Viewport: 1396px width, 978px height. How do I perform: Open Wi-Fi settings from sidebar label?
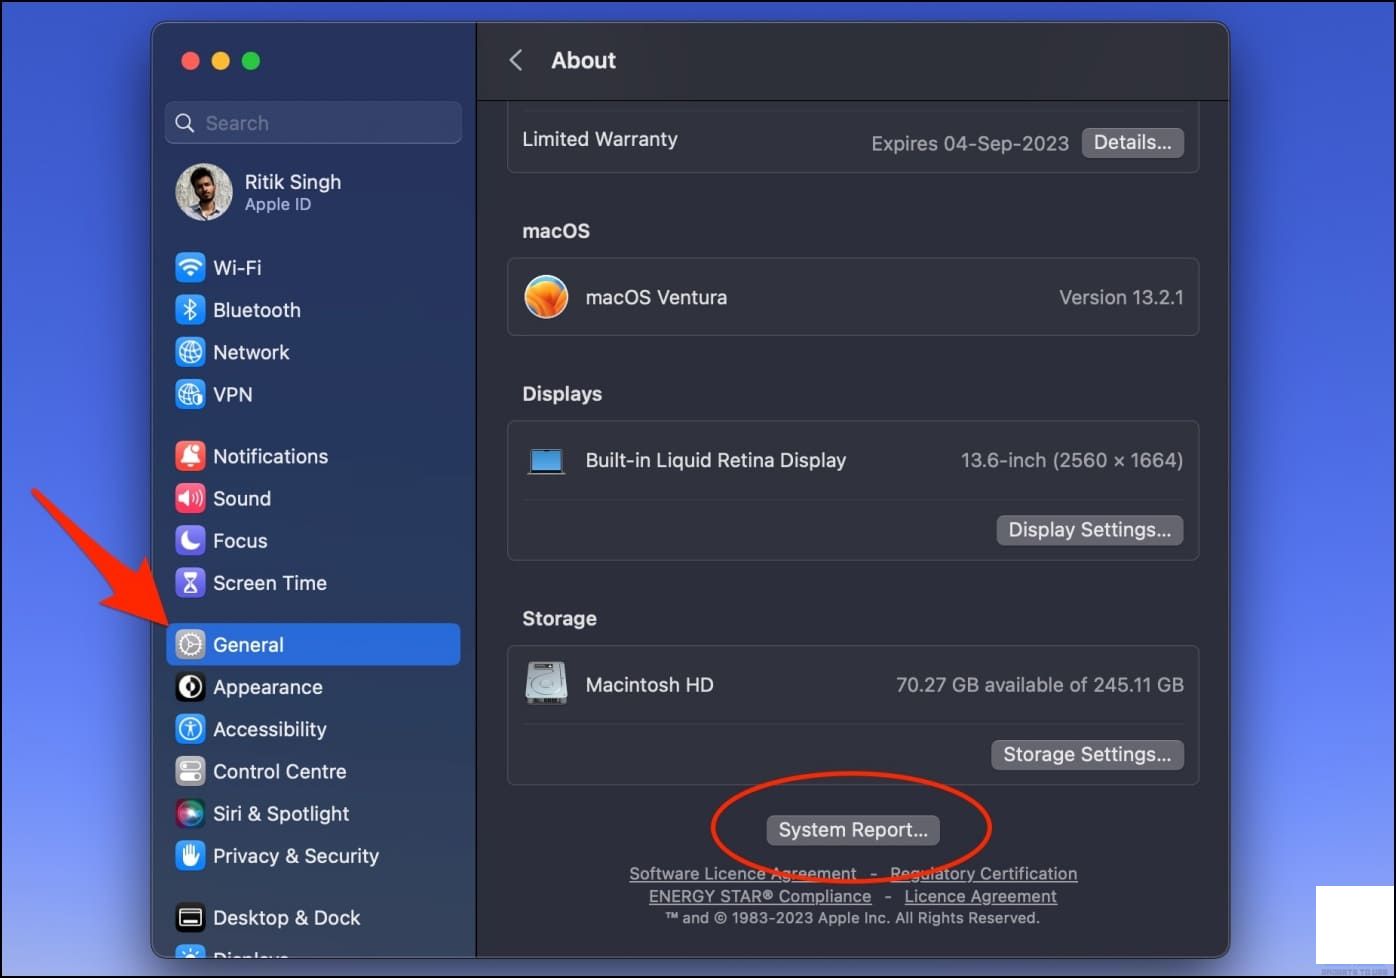point(237,268)
